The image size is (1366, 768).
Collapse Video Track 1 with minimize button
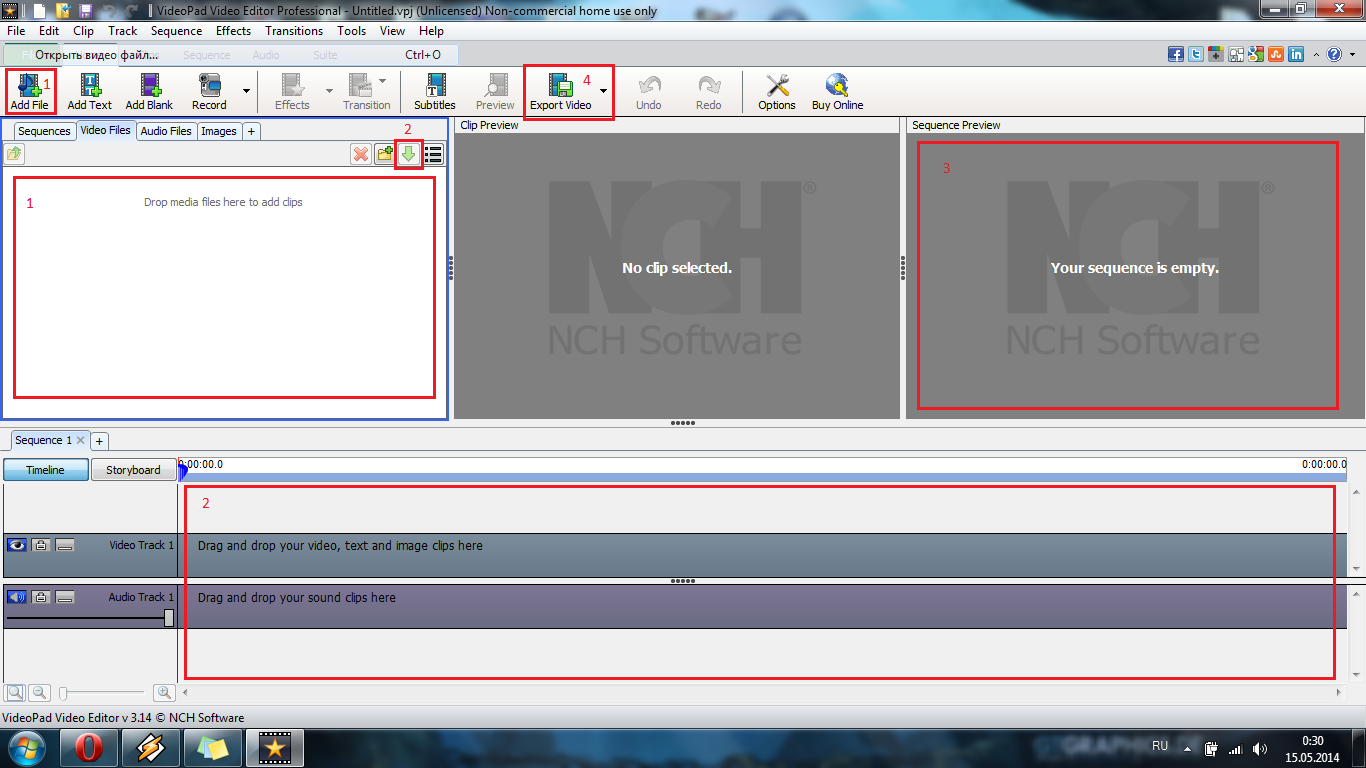click(65, 545)
